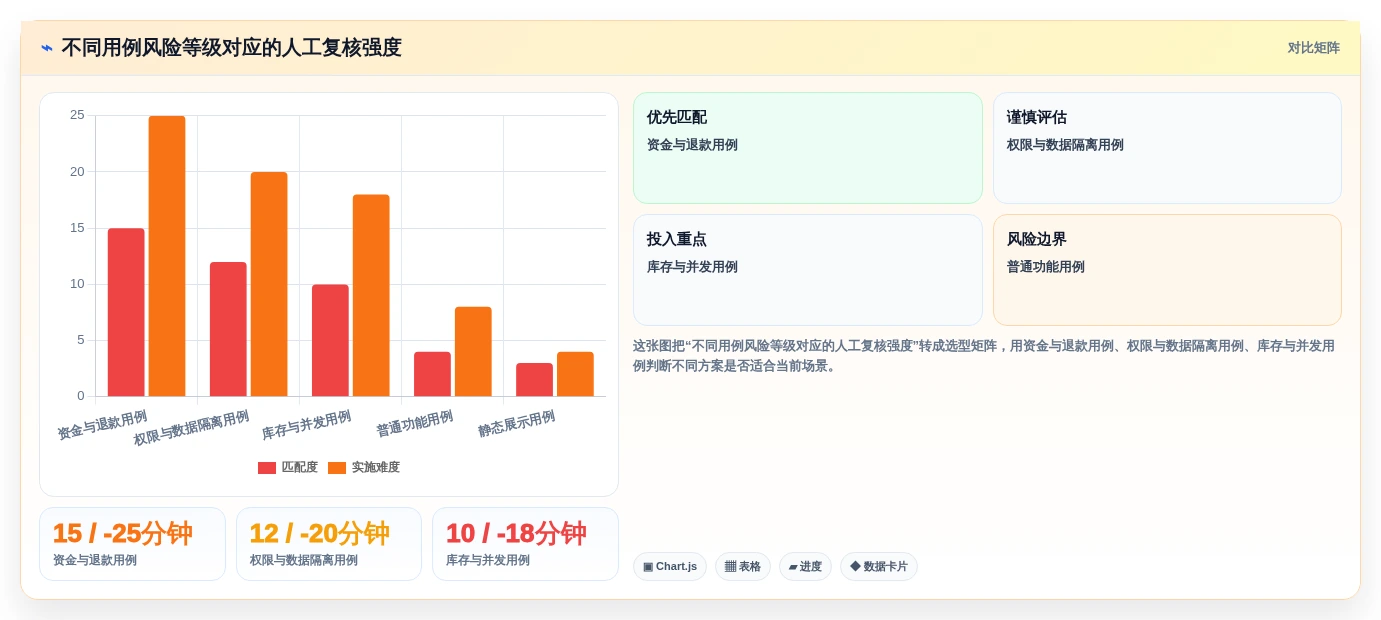The image size is (1381, 620).
Task: Click the 普通功能用例 x-axis label
Action: pyautogui.click(x=414, y=423)
